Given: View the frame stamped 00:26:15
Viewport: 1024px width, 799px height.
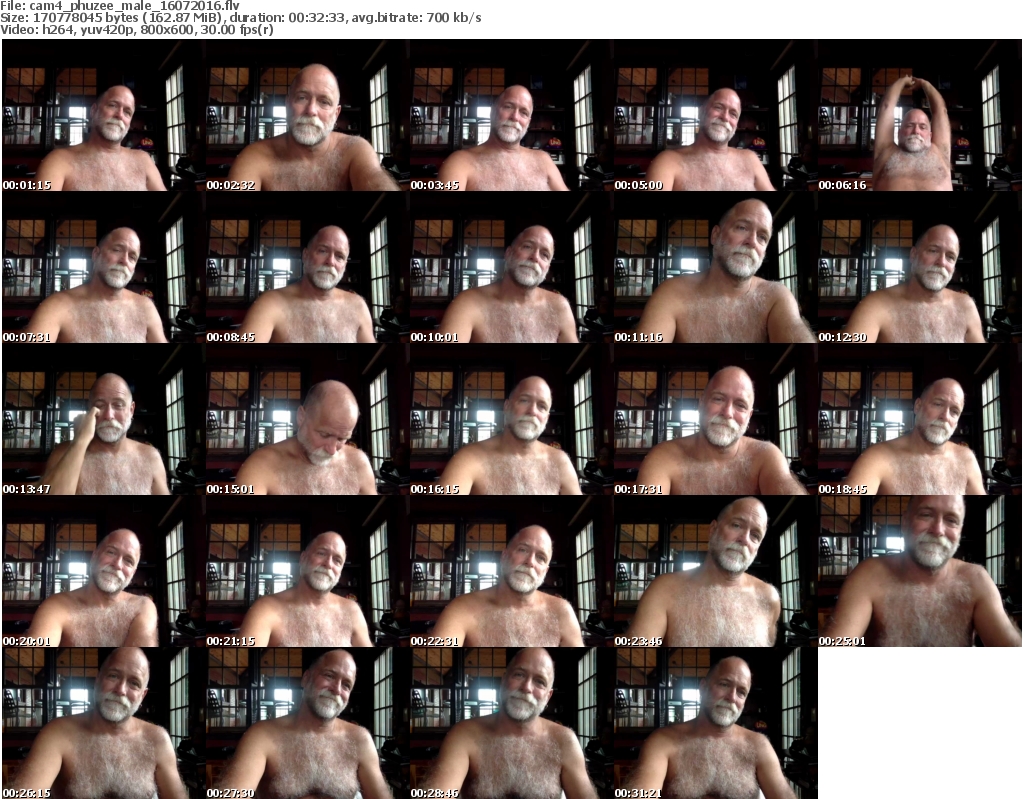Looking at the screenshot, I should coord(103,723).
